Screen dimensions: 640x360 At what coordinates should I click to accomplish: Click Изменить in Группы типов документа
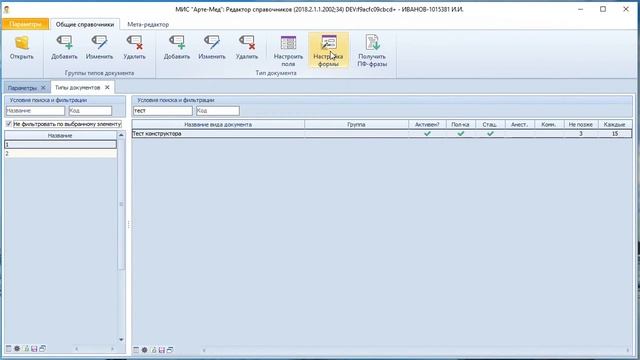(99, 47)
